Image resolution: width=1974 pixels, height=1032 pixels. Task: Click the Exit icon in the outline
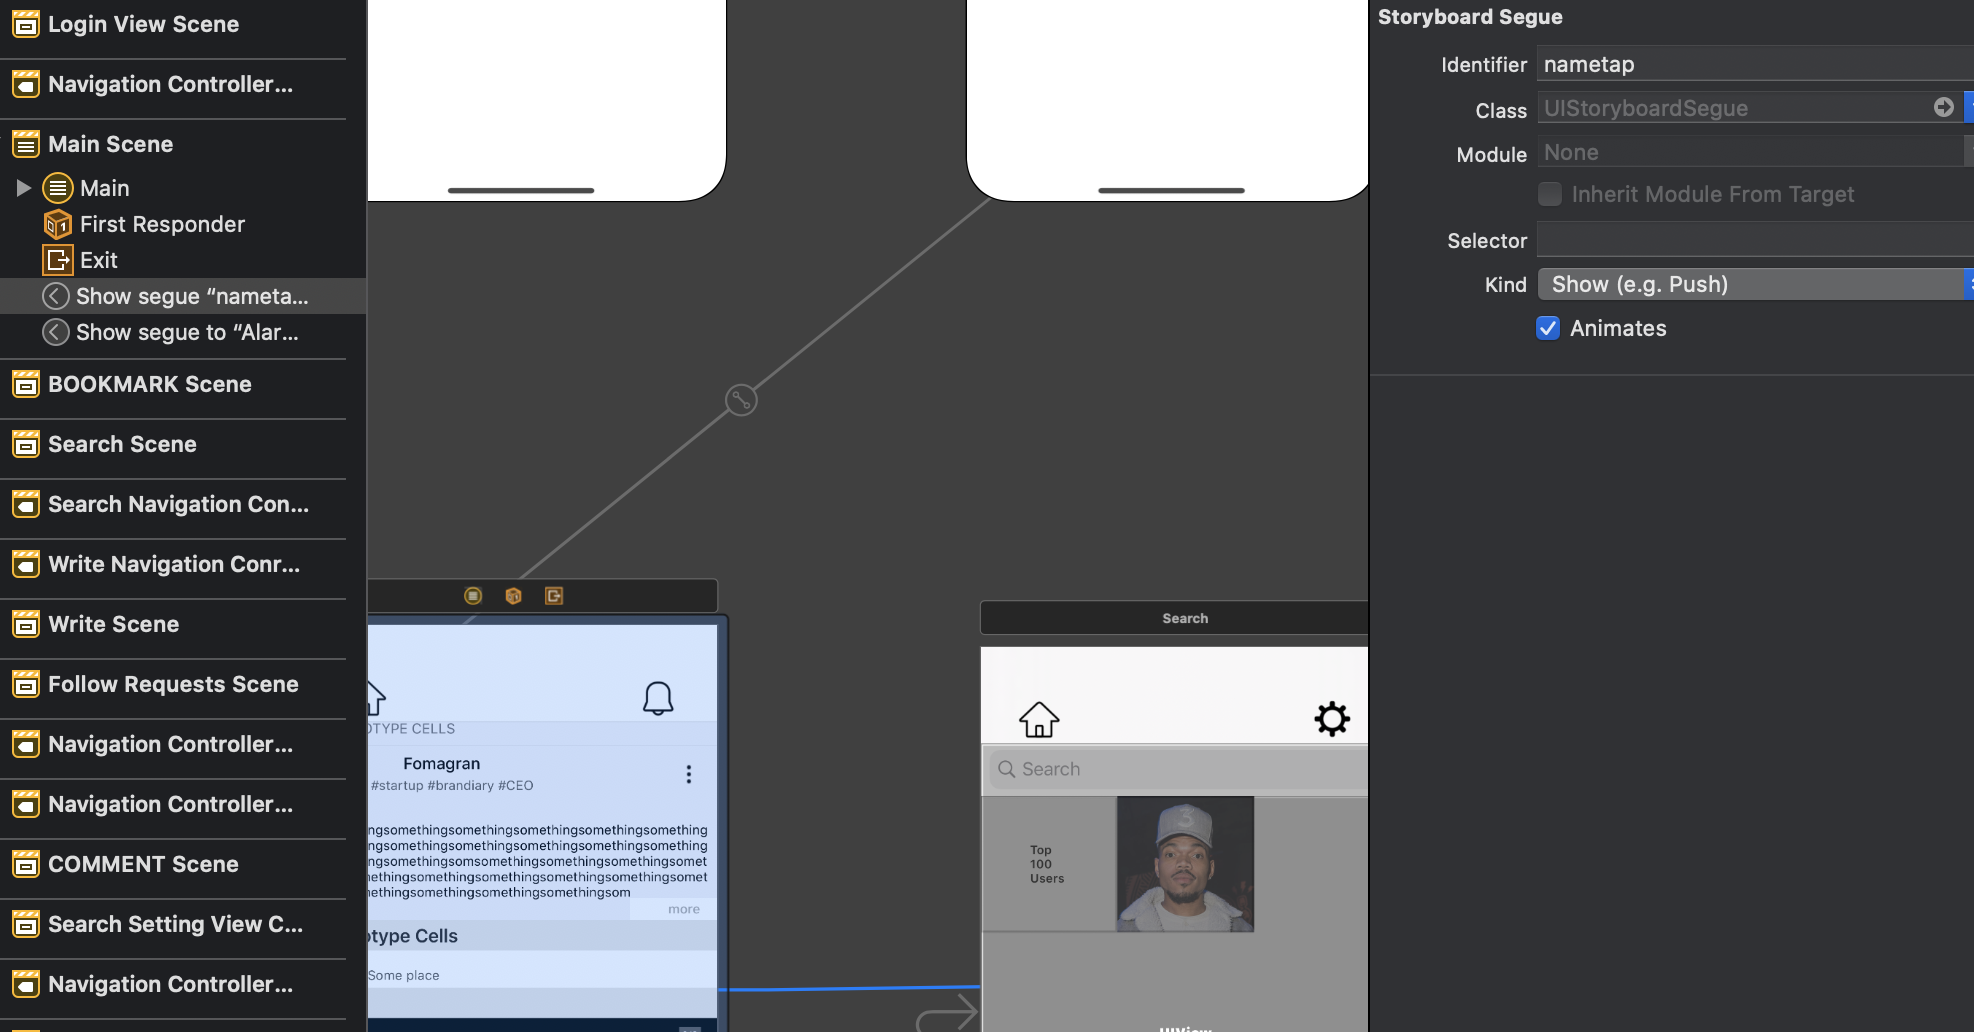coord(58,260)
